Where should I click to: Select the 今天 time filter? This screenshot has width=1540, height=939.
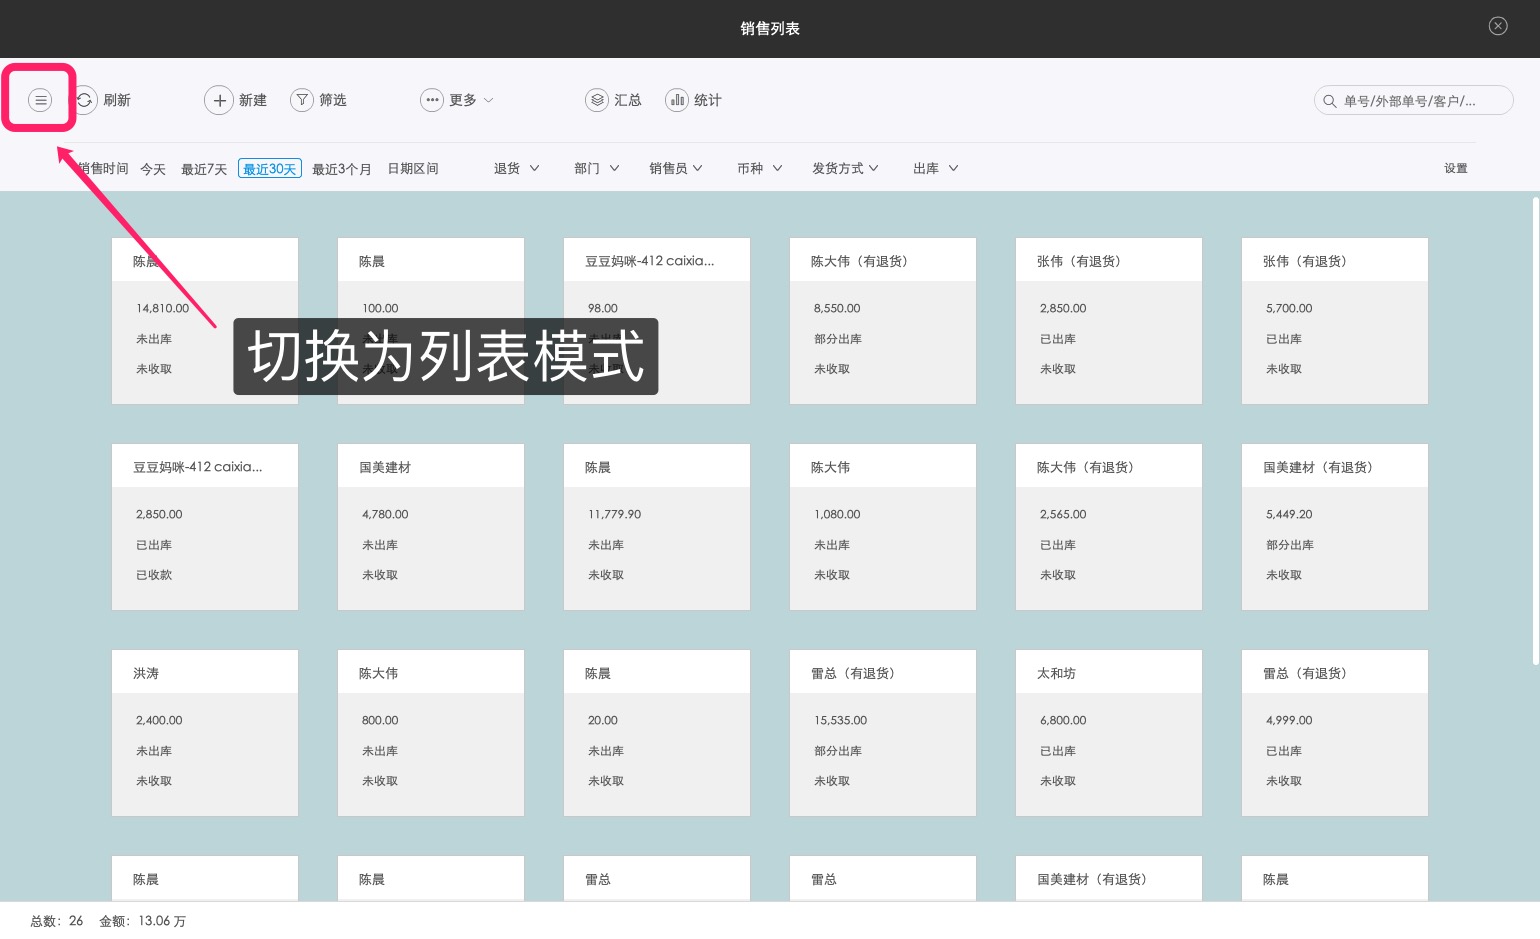point(153,169)
